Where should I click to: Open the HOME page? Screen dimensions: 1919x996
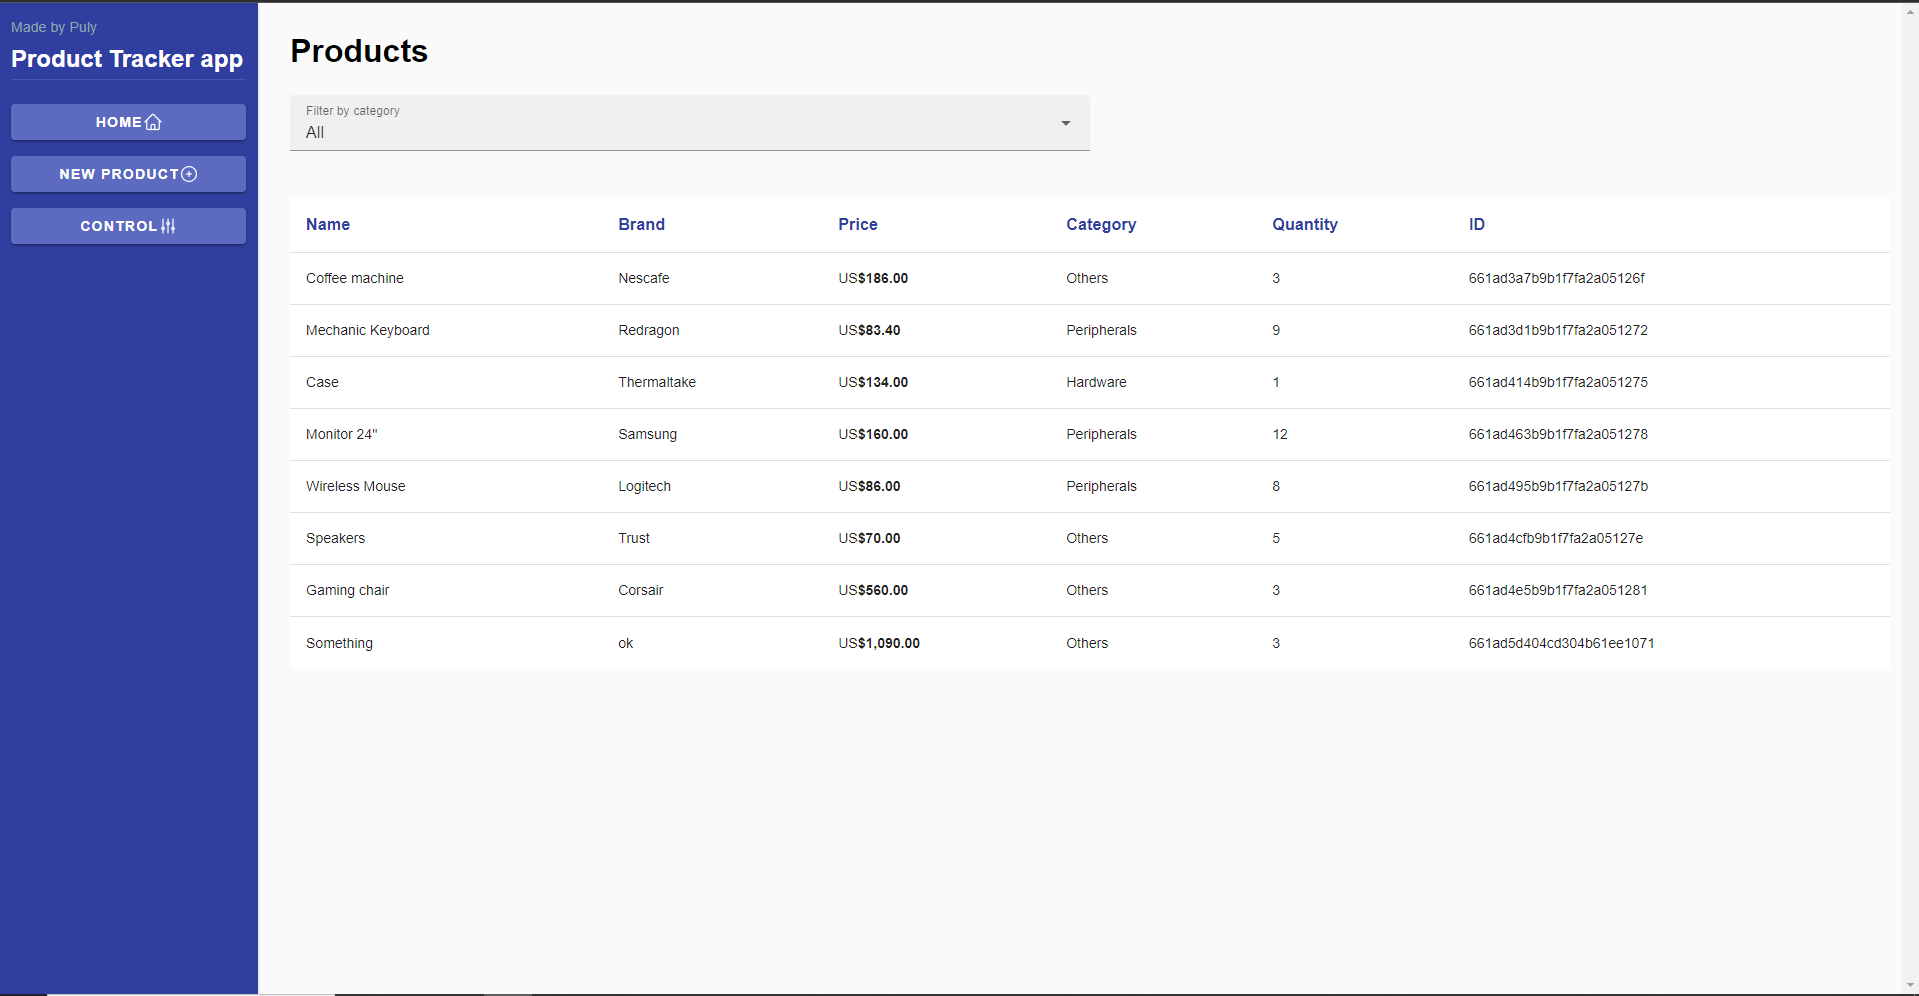128,122
